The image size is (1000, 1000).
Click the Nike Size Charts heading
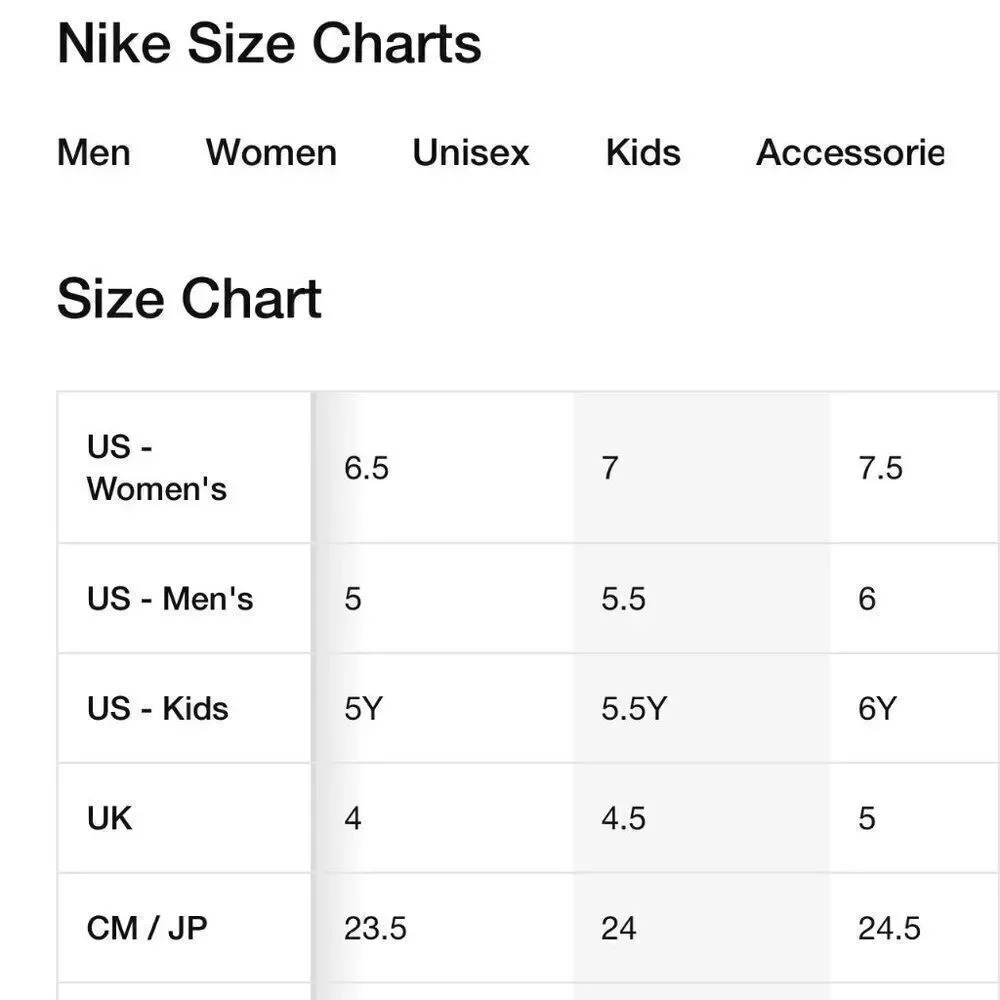(x=269, y=43)
